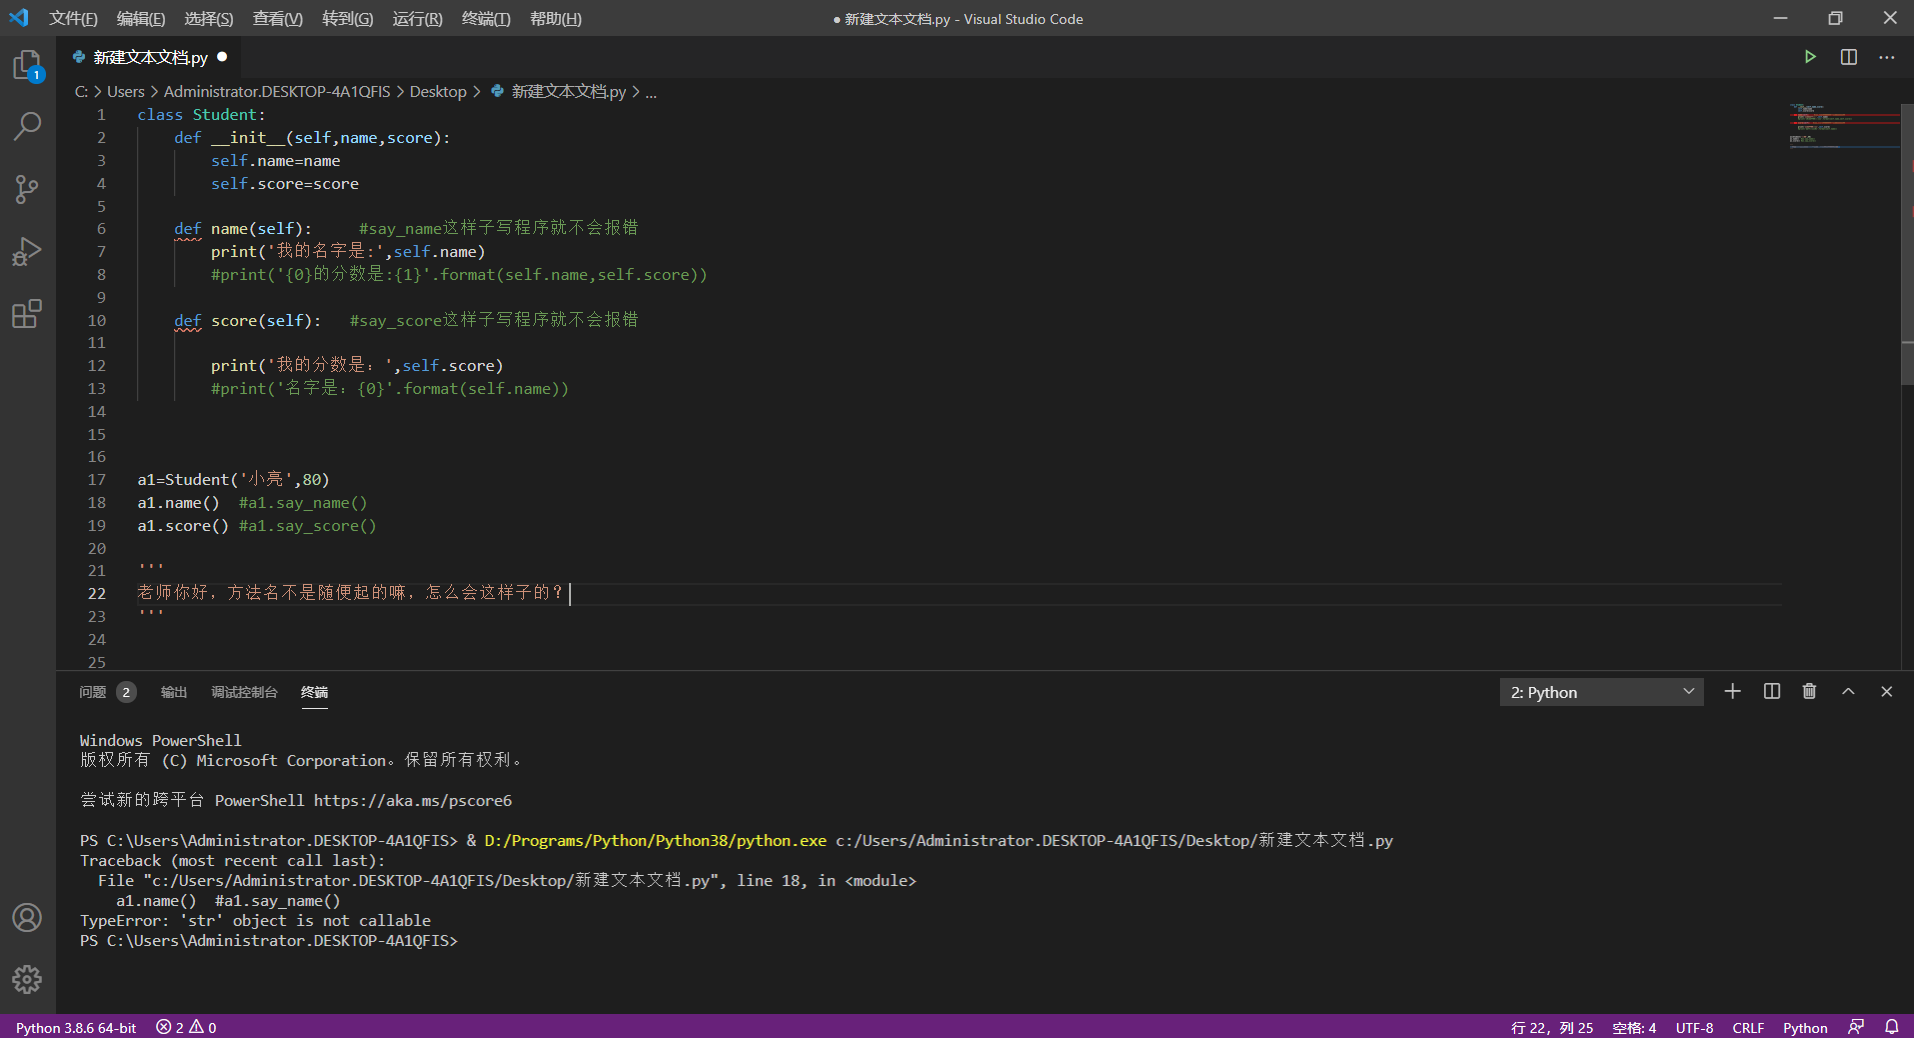This screenshot has width=1914, height=1038.
Task: Expand the Administrator.DESKTOP-4A1QFIS breadcrumb
Action: (x=277, y=91)
